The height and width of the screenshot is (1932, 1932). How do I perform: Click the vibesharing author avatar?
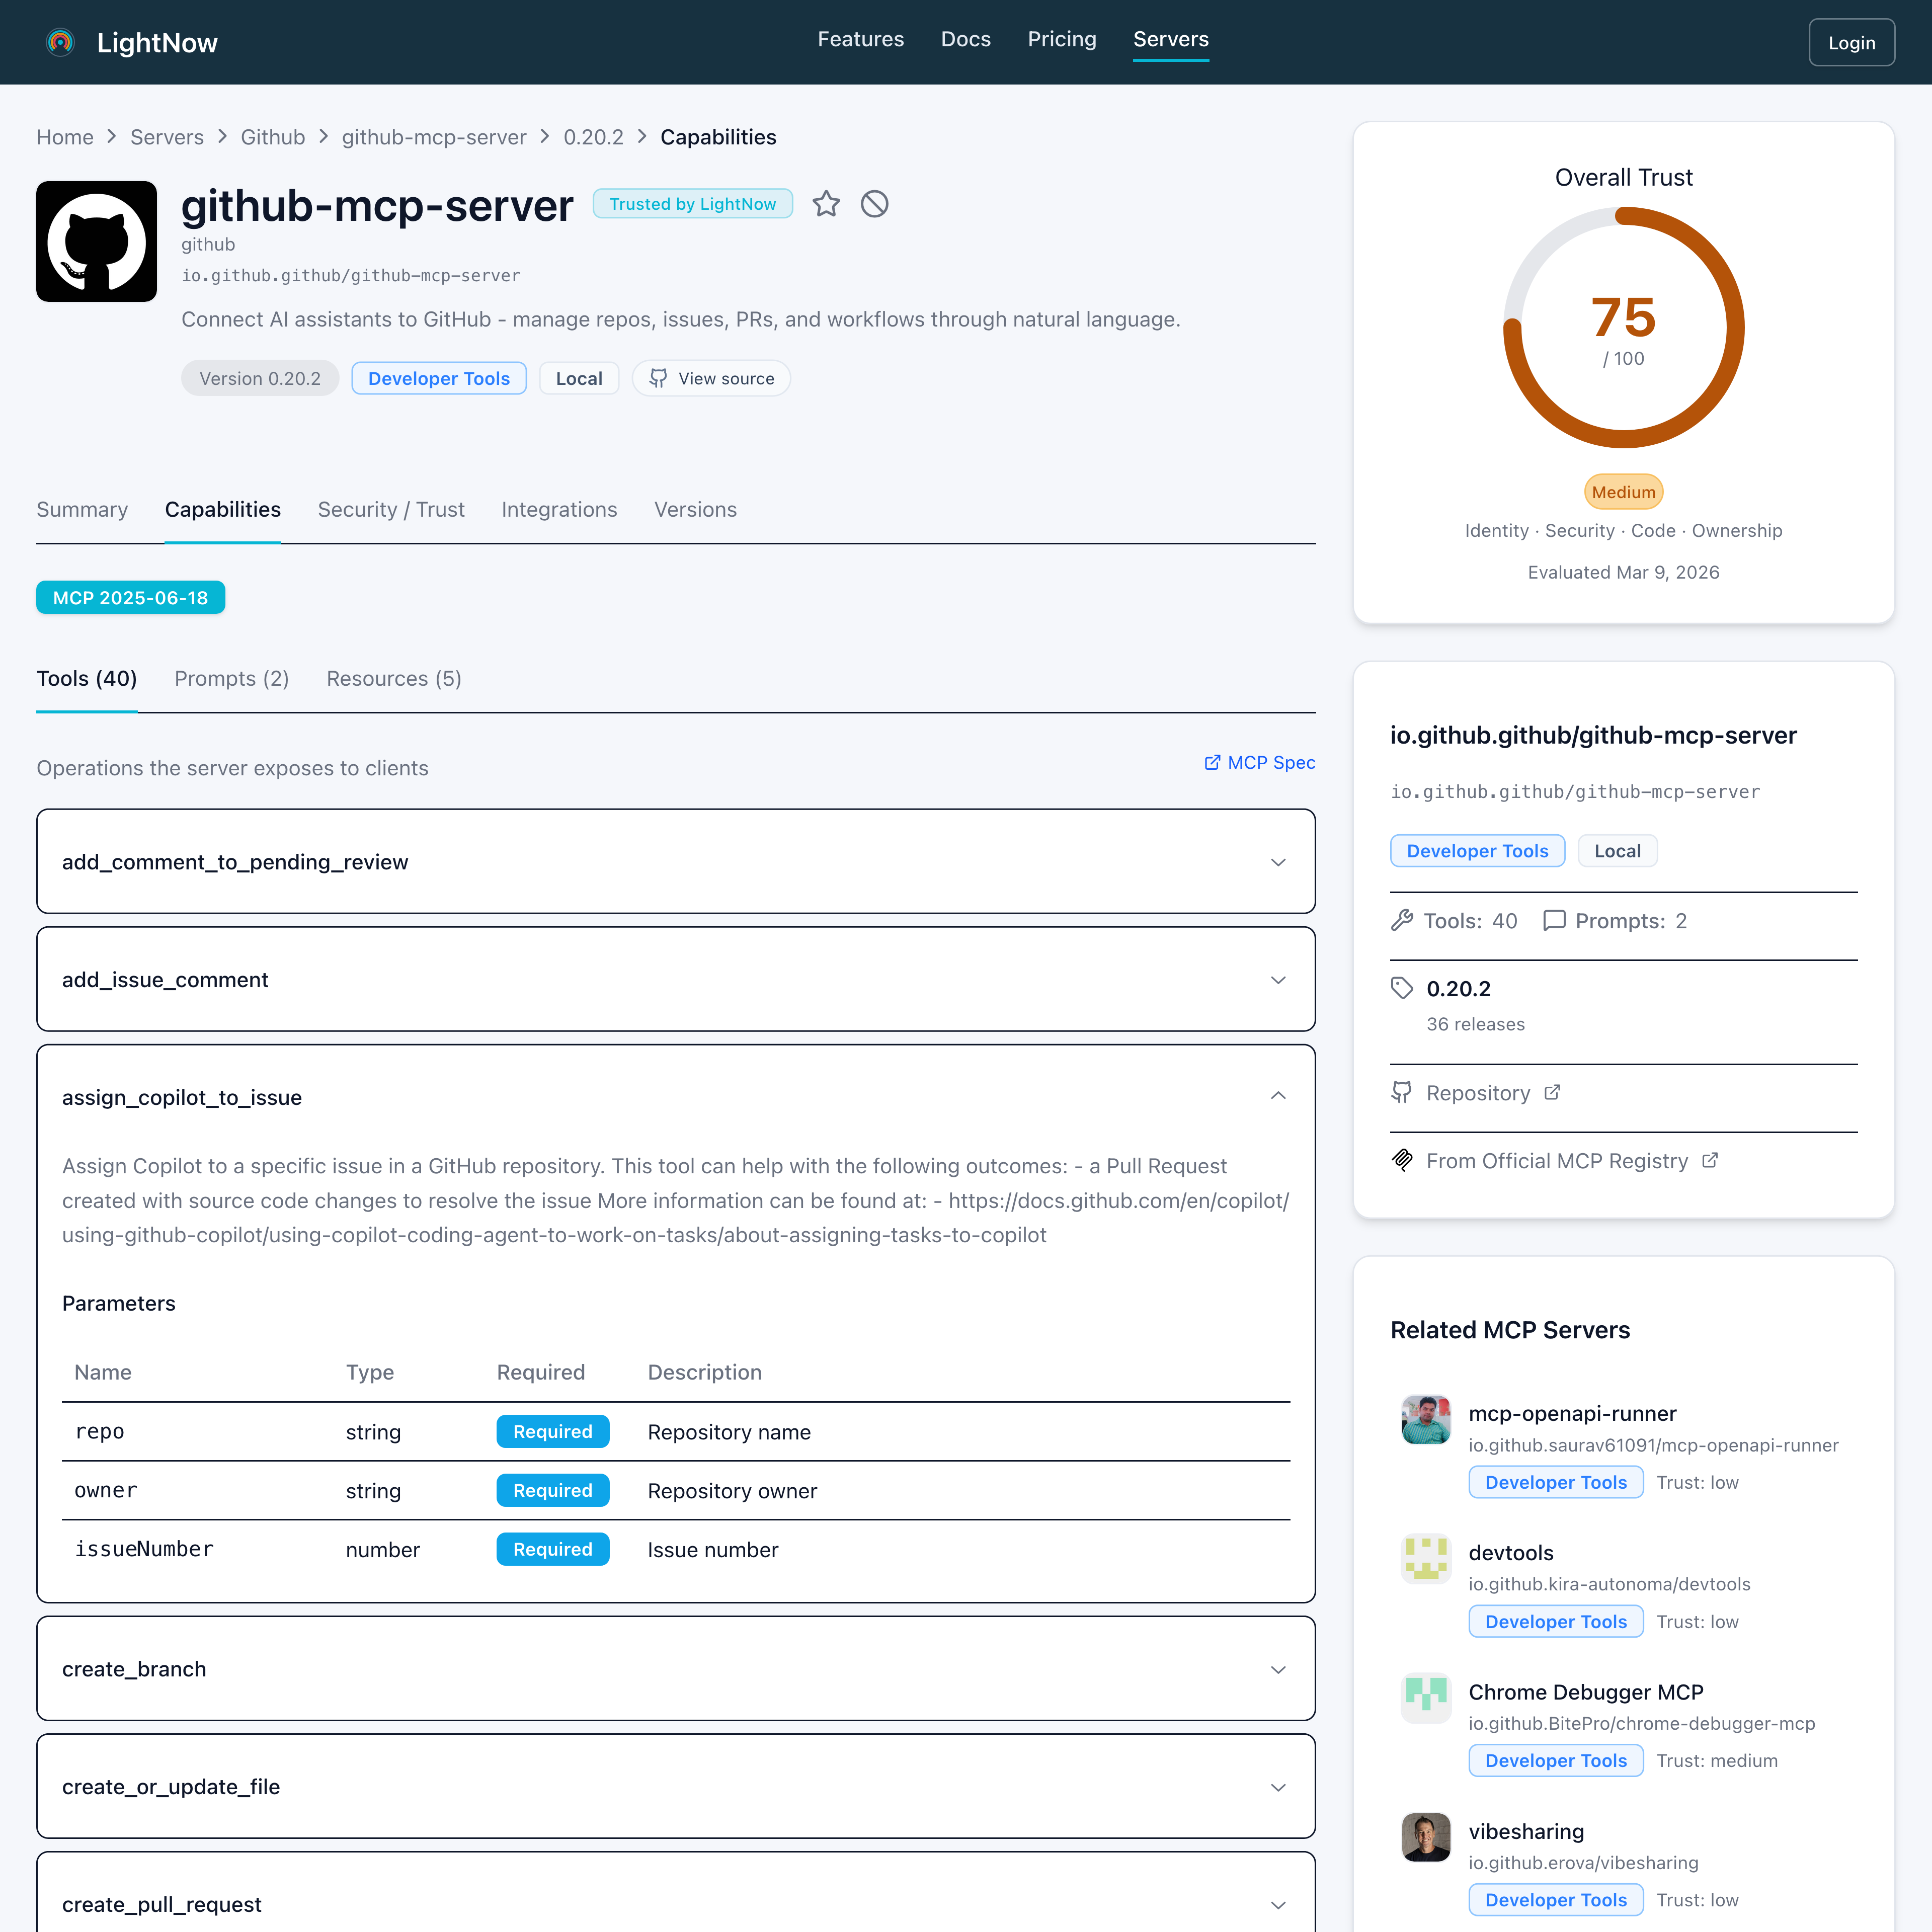[x=1426, y=1836]
